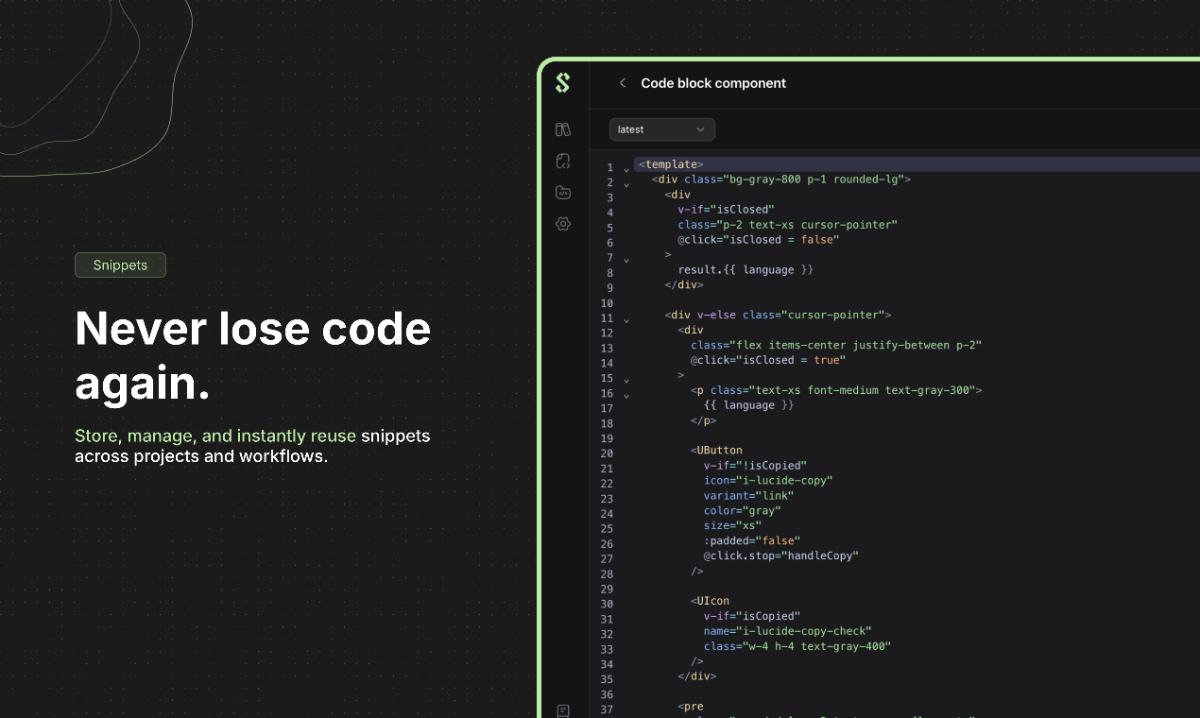Click the Code block component title
The height and width of the screenshot is (718, 1200).
pos(713,84)
